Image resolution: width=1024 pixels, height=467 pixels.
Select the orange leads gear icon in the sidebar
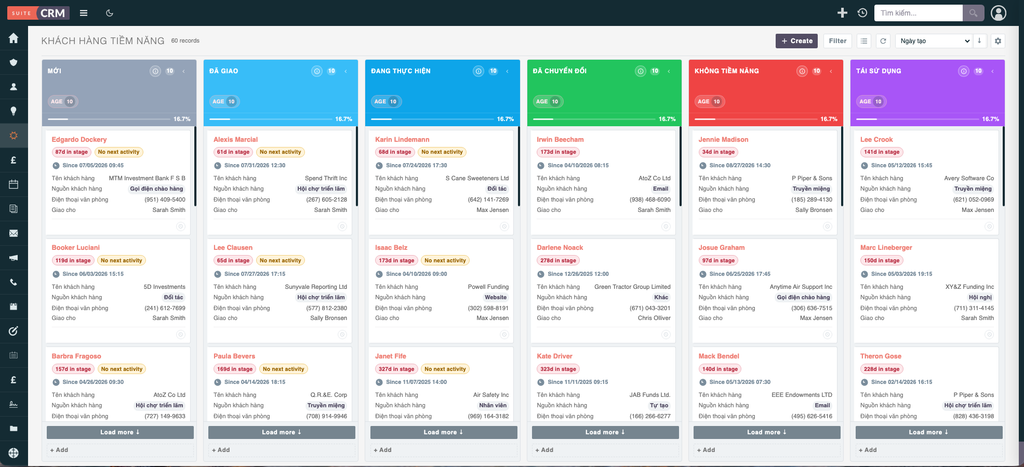pos(13,136)
